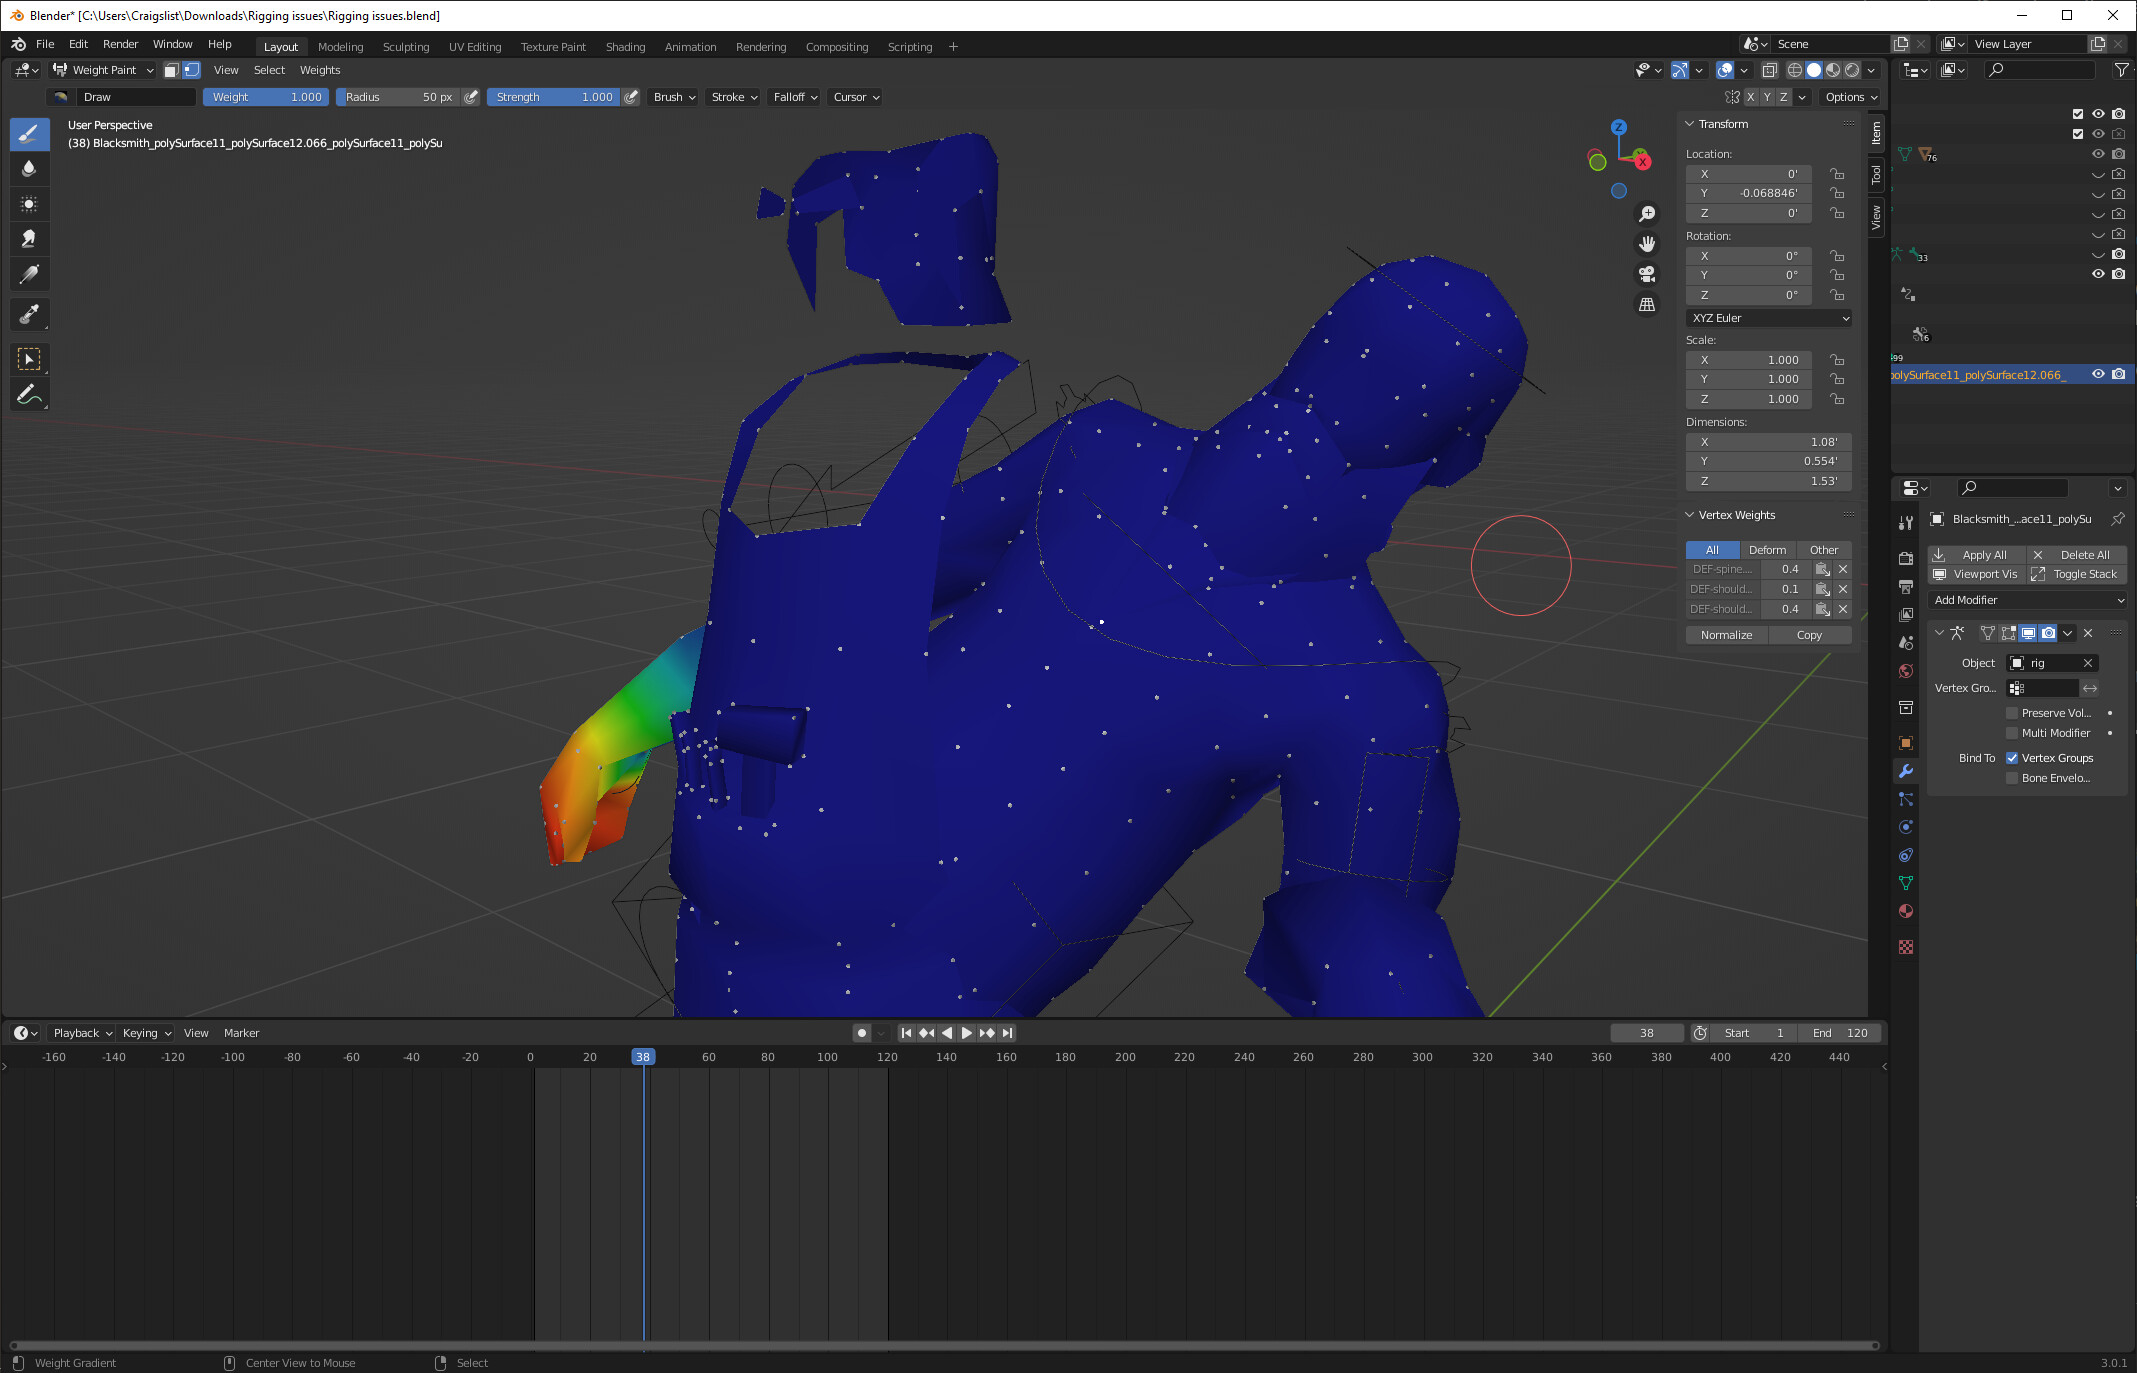This screenshot has width=2137, height=1373.
Task: Click the Apply All modifiers button
Action: [x=1976, y=555]
